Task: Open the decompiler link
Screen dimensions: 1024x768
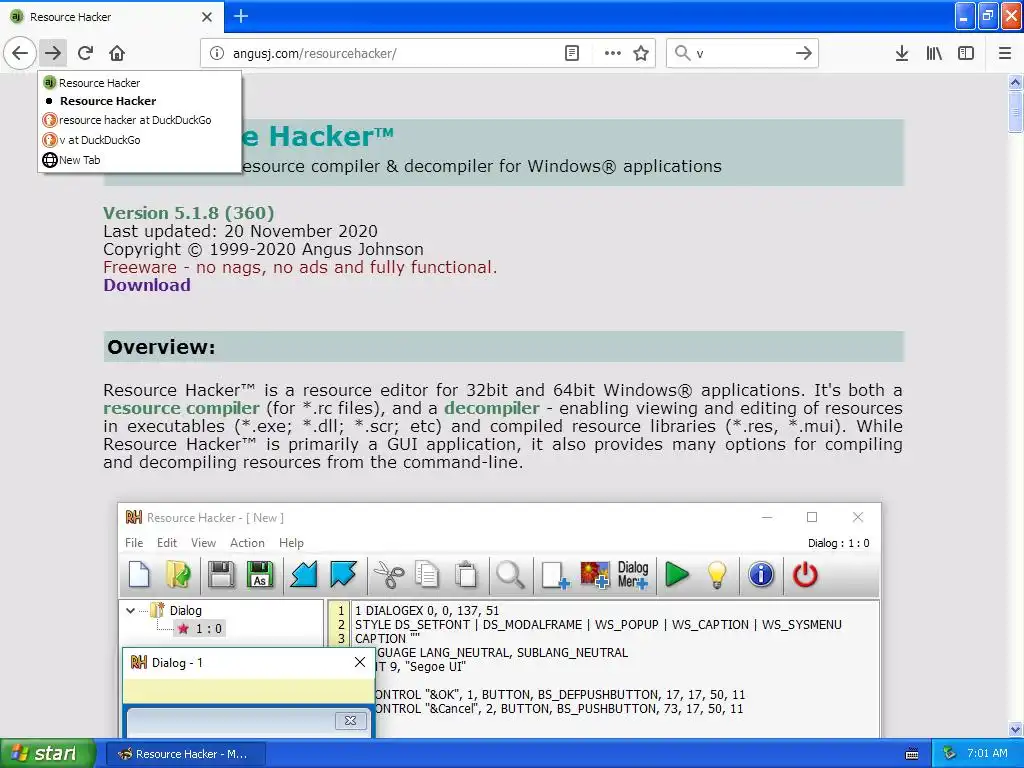Action: 492,408
